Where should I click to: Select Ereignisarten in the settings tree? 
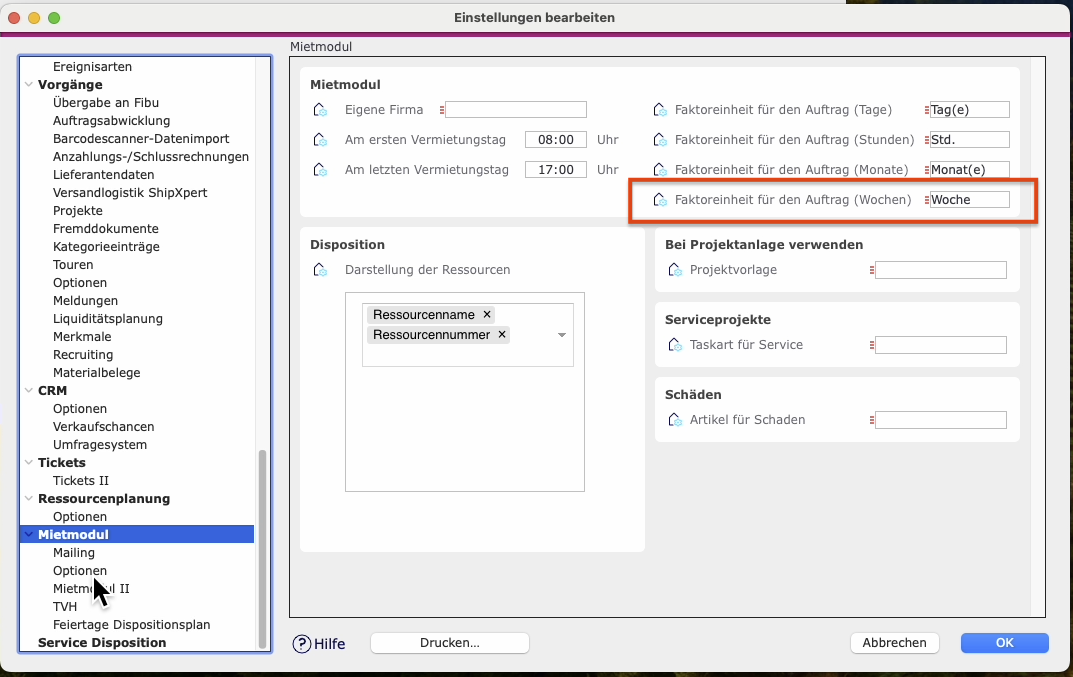pos(92,66)
